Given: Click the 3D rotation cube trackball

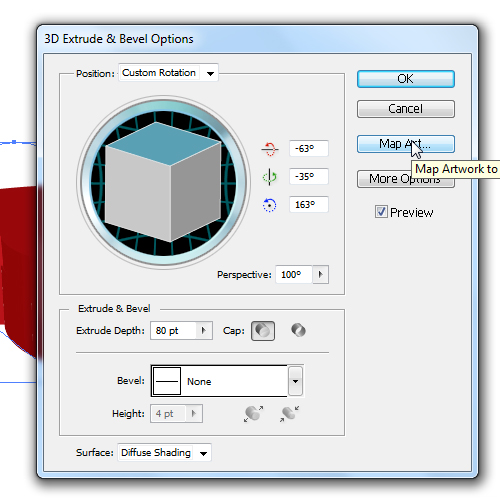Looking at the screenshot, I should (x=163, y=182).
